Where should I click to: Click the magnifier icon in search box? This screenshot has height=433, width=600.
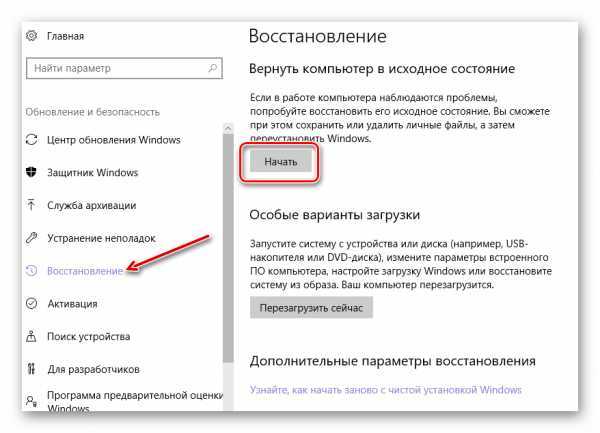coord(212,68)
